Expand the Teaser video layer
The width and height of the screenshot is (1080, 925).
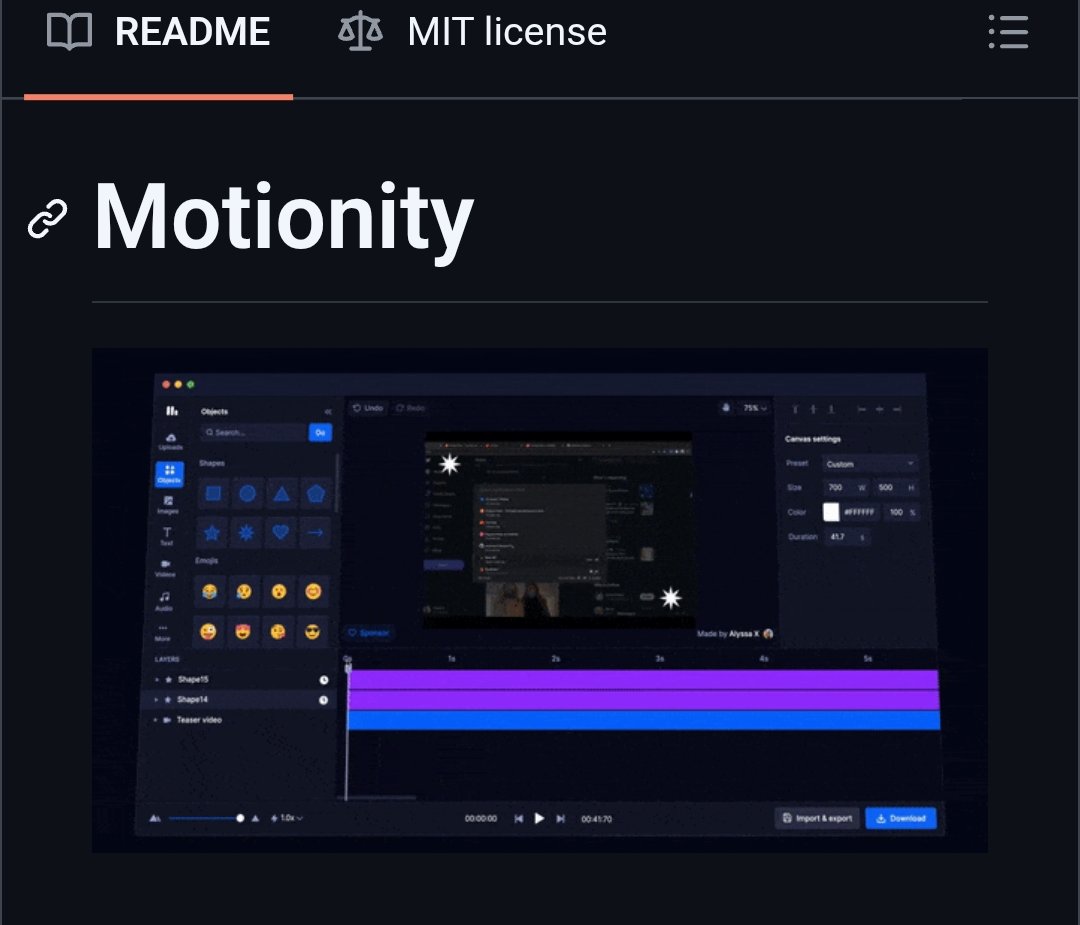[x=155, y=720]
